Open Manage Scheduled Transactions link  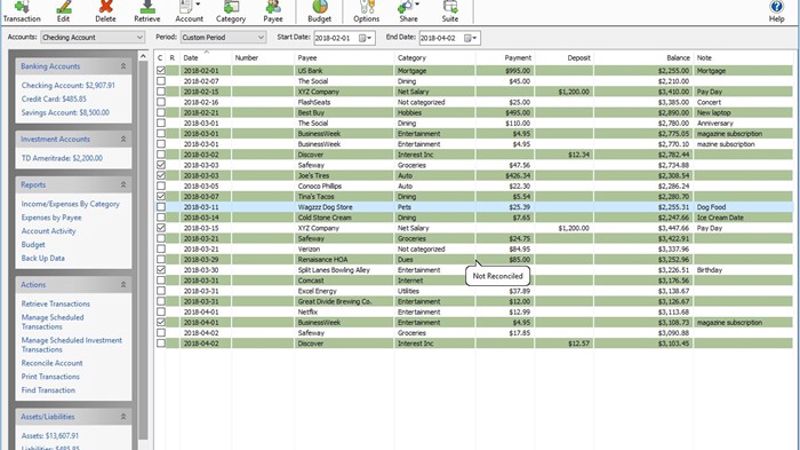point(53,322)
